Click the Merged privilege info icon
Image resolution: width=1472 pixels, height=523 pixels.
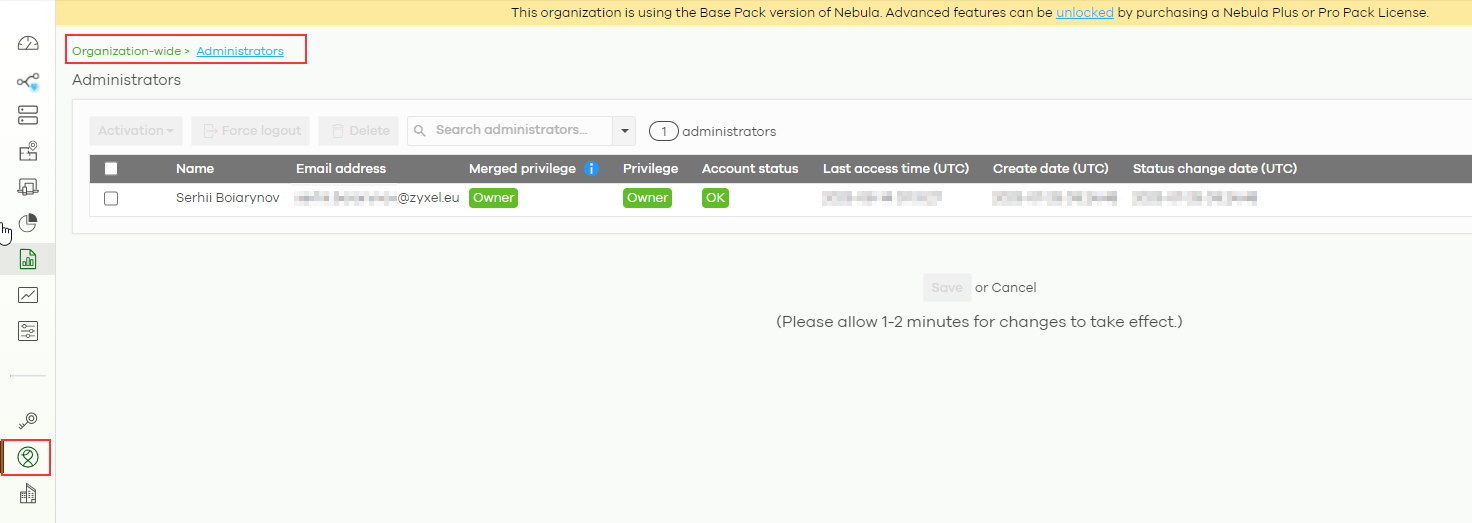click(x=591, y=169)
